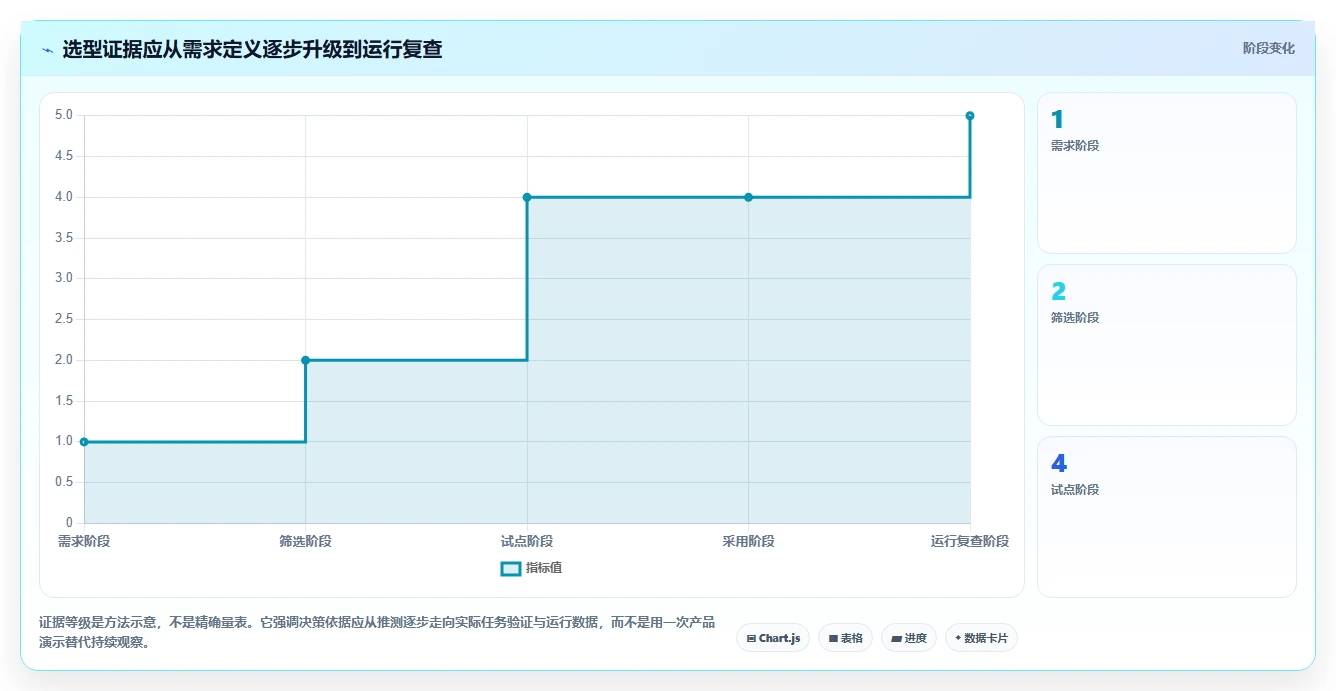Click the 运行复查阶段 x-axis label
This screenshot has width=1336, height=691.
point(970,541)
